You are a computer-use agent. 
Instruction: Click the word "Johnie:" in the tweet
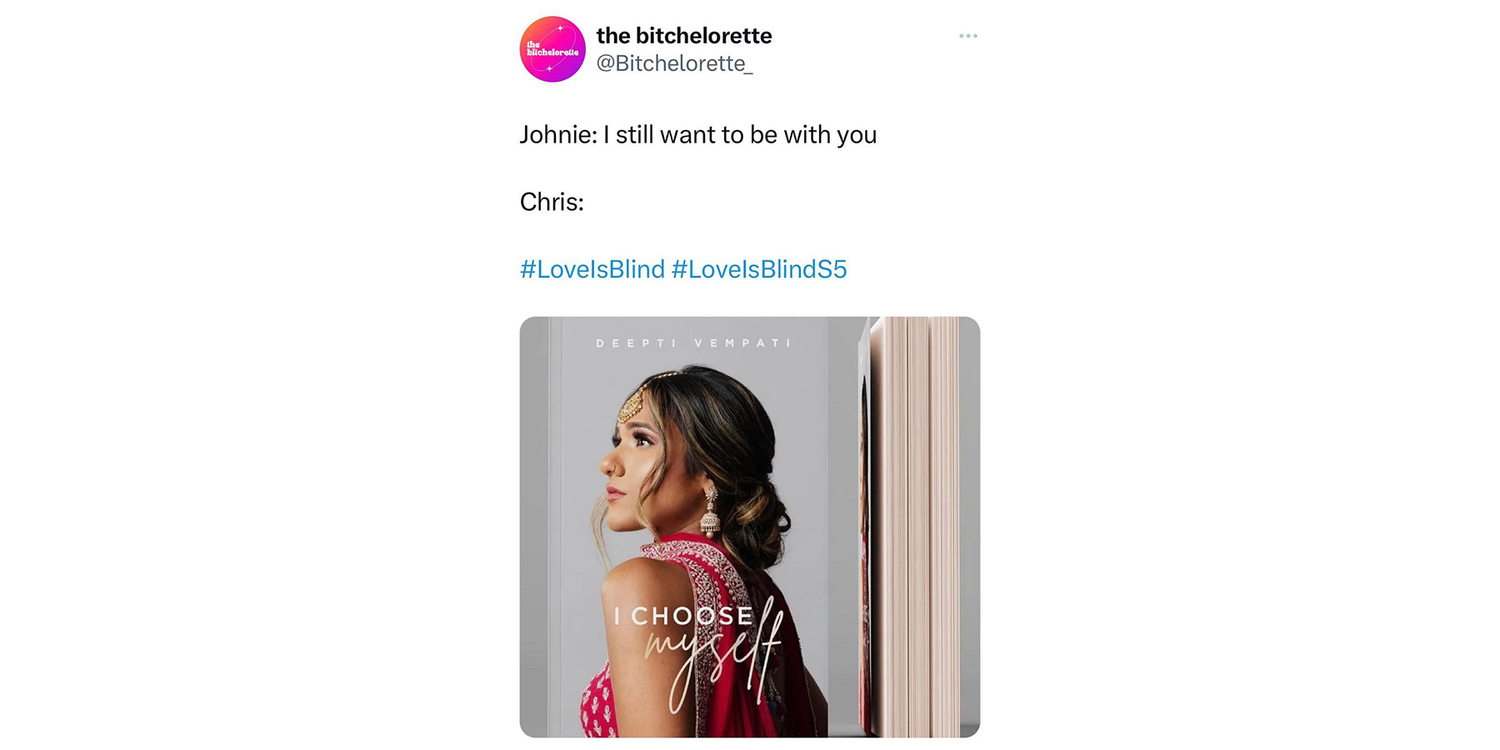tap(558, 135)
